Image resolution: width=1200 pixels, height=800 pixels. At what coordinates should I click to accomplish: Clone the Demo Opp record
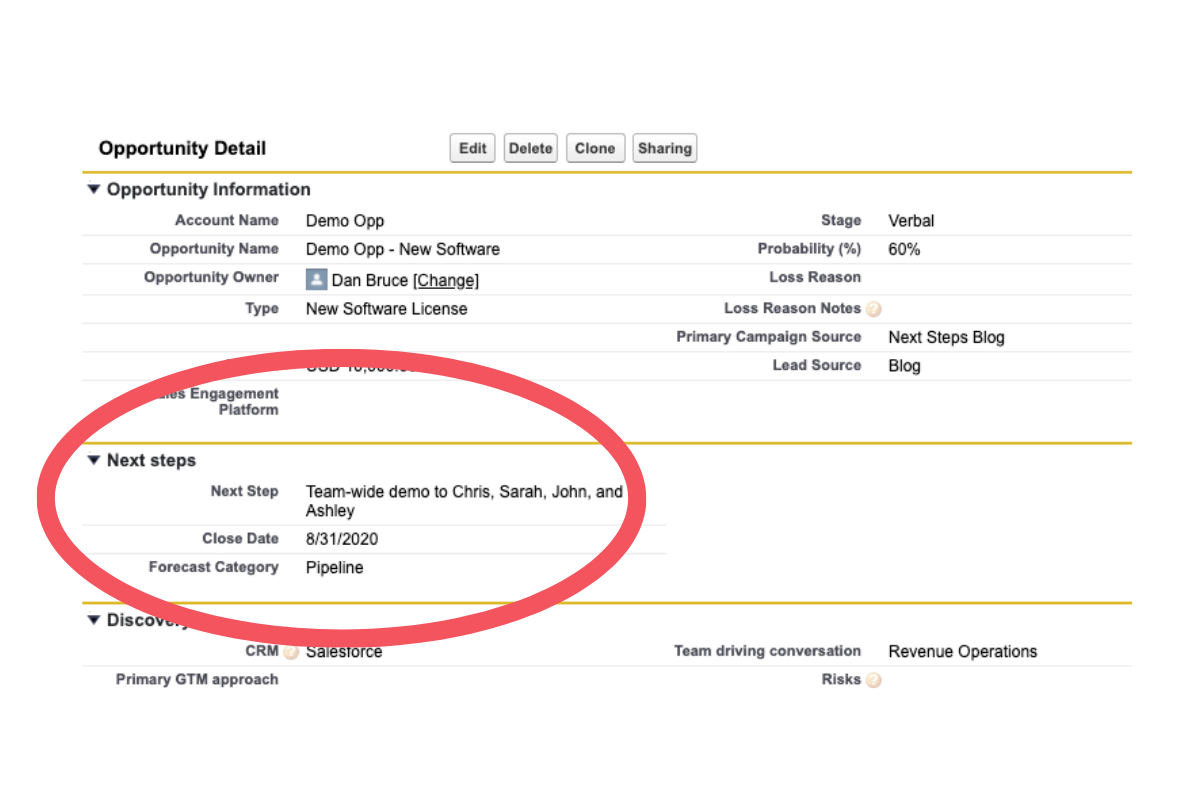(595, 147)
